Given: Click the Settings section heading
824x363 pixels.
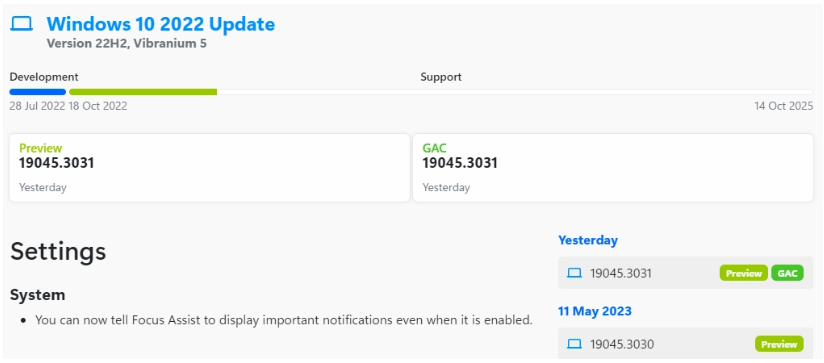Looking at the screenshot, I should (x=58, y=251).
